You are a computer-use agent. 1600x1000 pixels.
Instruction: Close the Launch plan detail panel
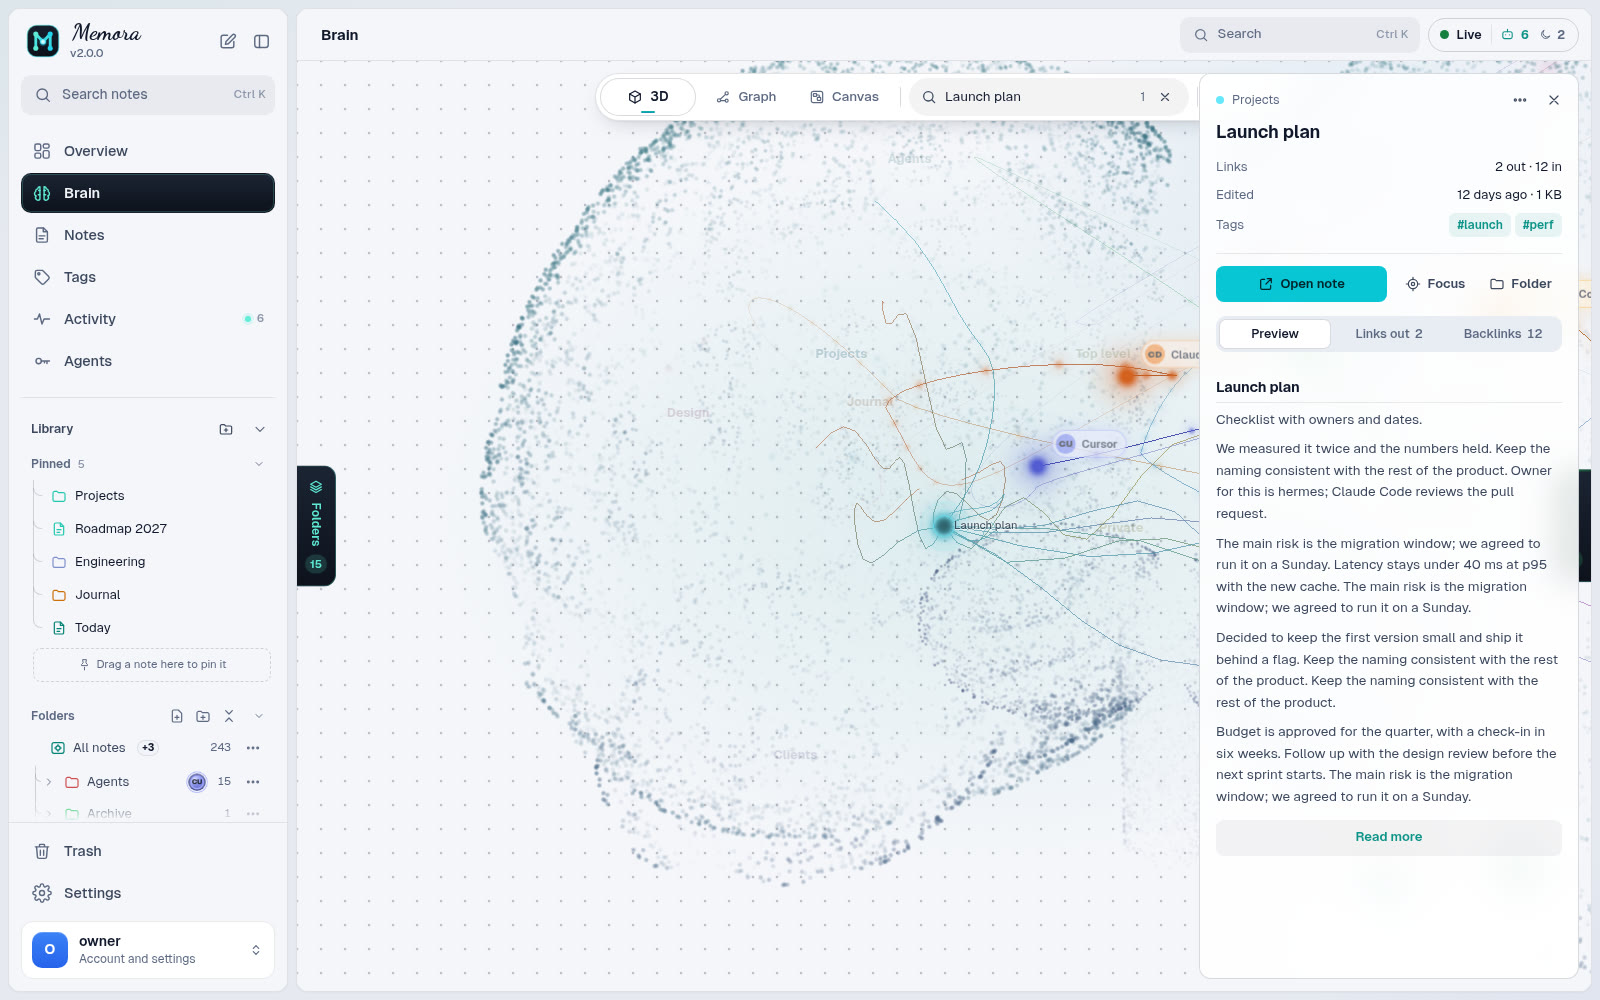(1554, 100)
